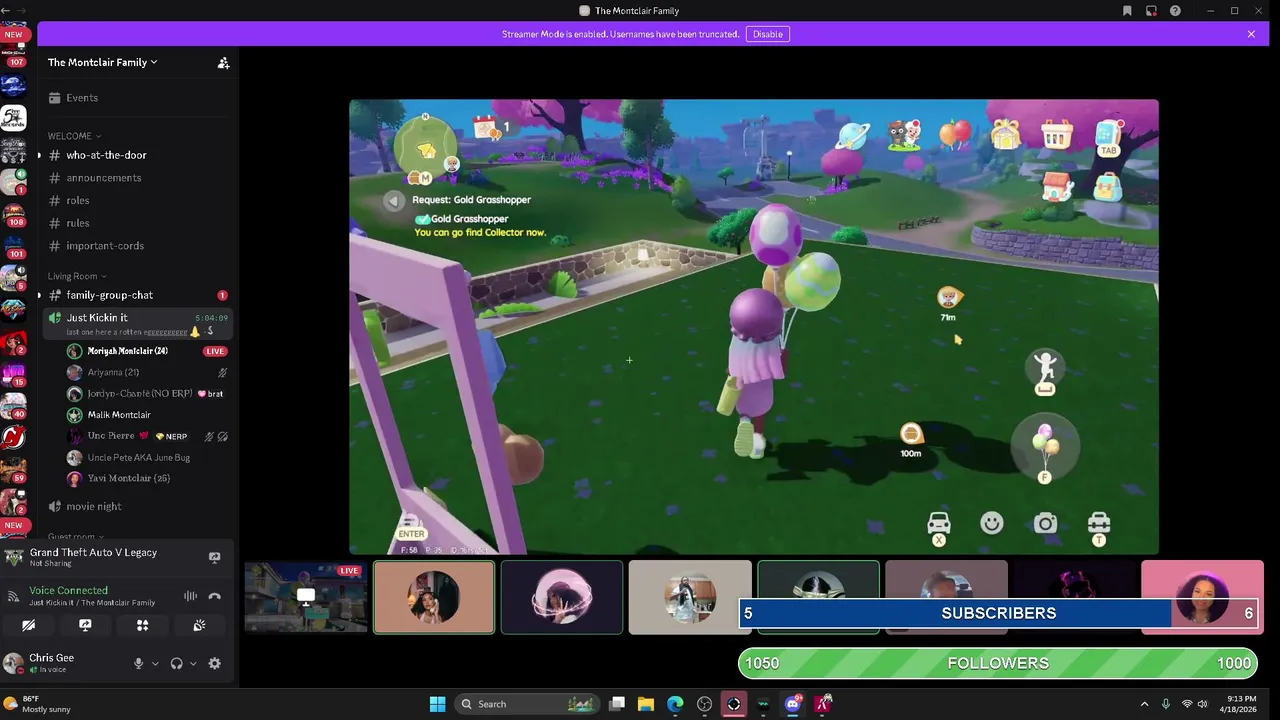The width and height of the screenshot is (1280, 720).
Task: Open the Windows Start menu
Action: click(x=437, y=704)
